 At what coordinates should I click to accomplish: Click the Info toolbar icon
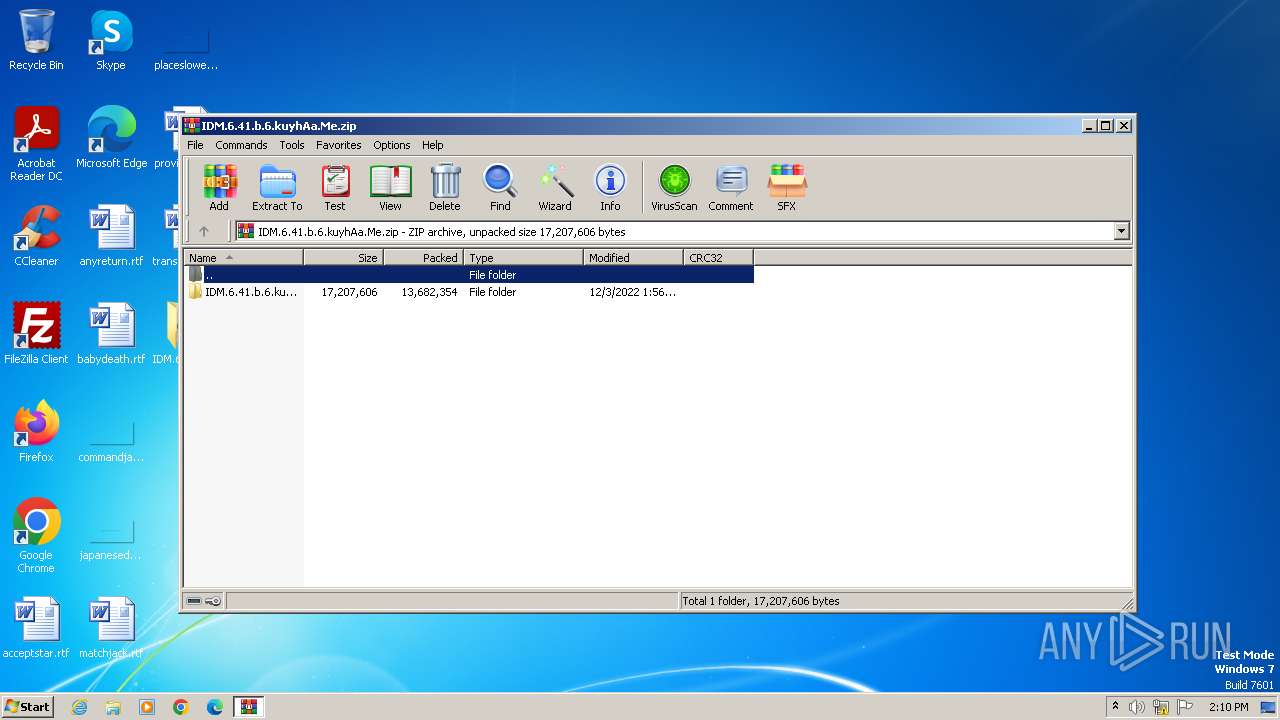[x=610, y=188]
